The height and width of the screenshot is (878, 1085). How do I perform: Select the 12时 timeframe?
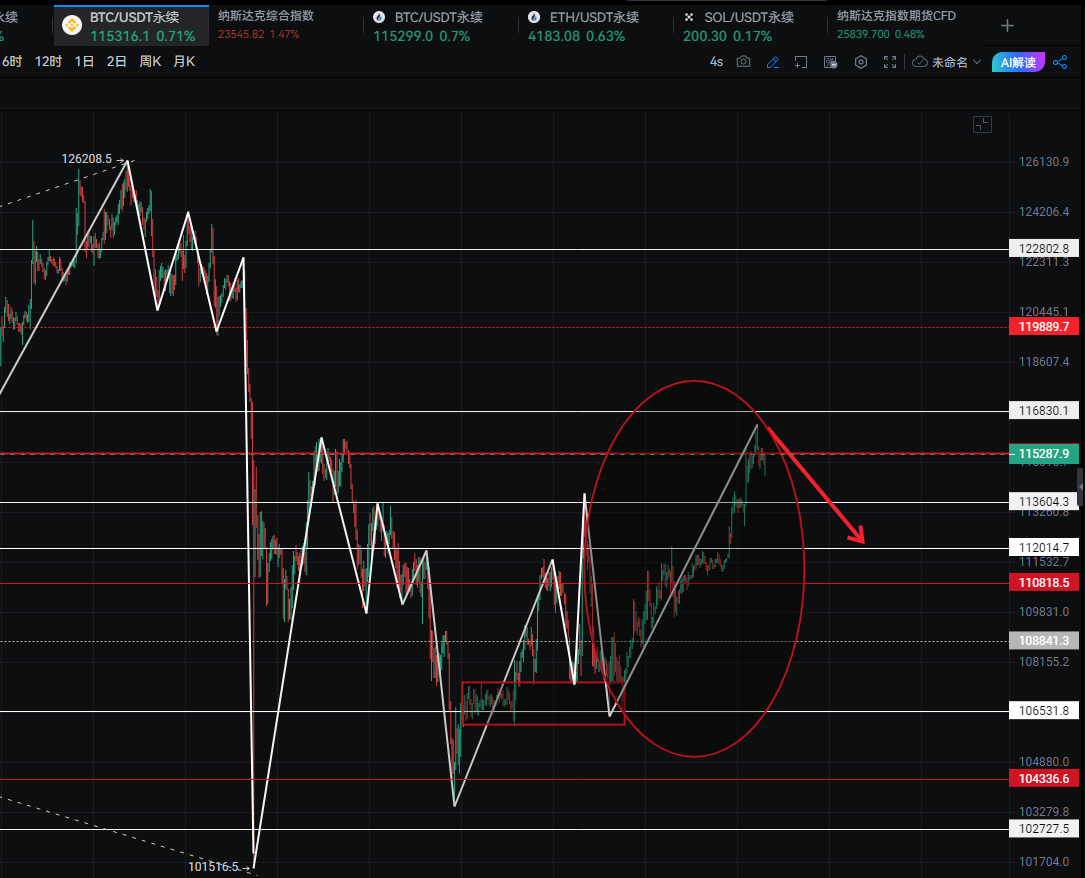(48, 61)
